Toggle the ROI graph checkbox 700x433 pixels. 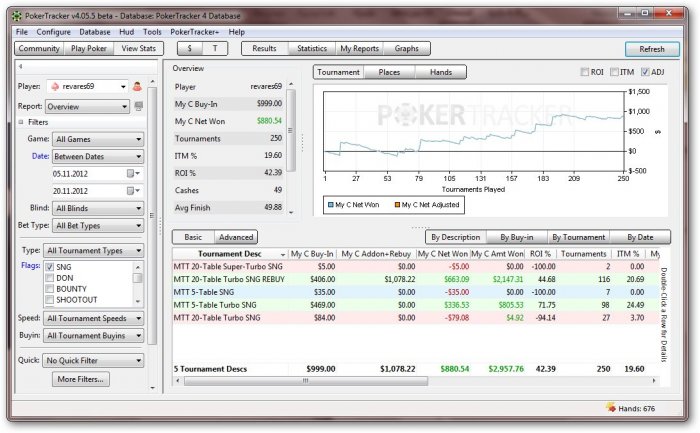pos(584,72)
